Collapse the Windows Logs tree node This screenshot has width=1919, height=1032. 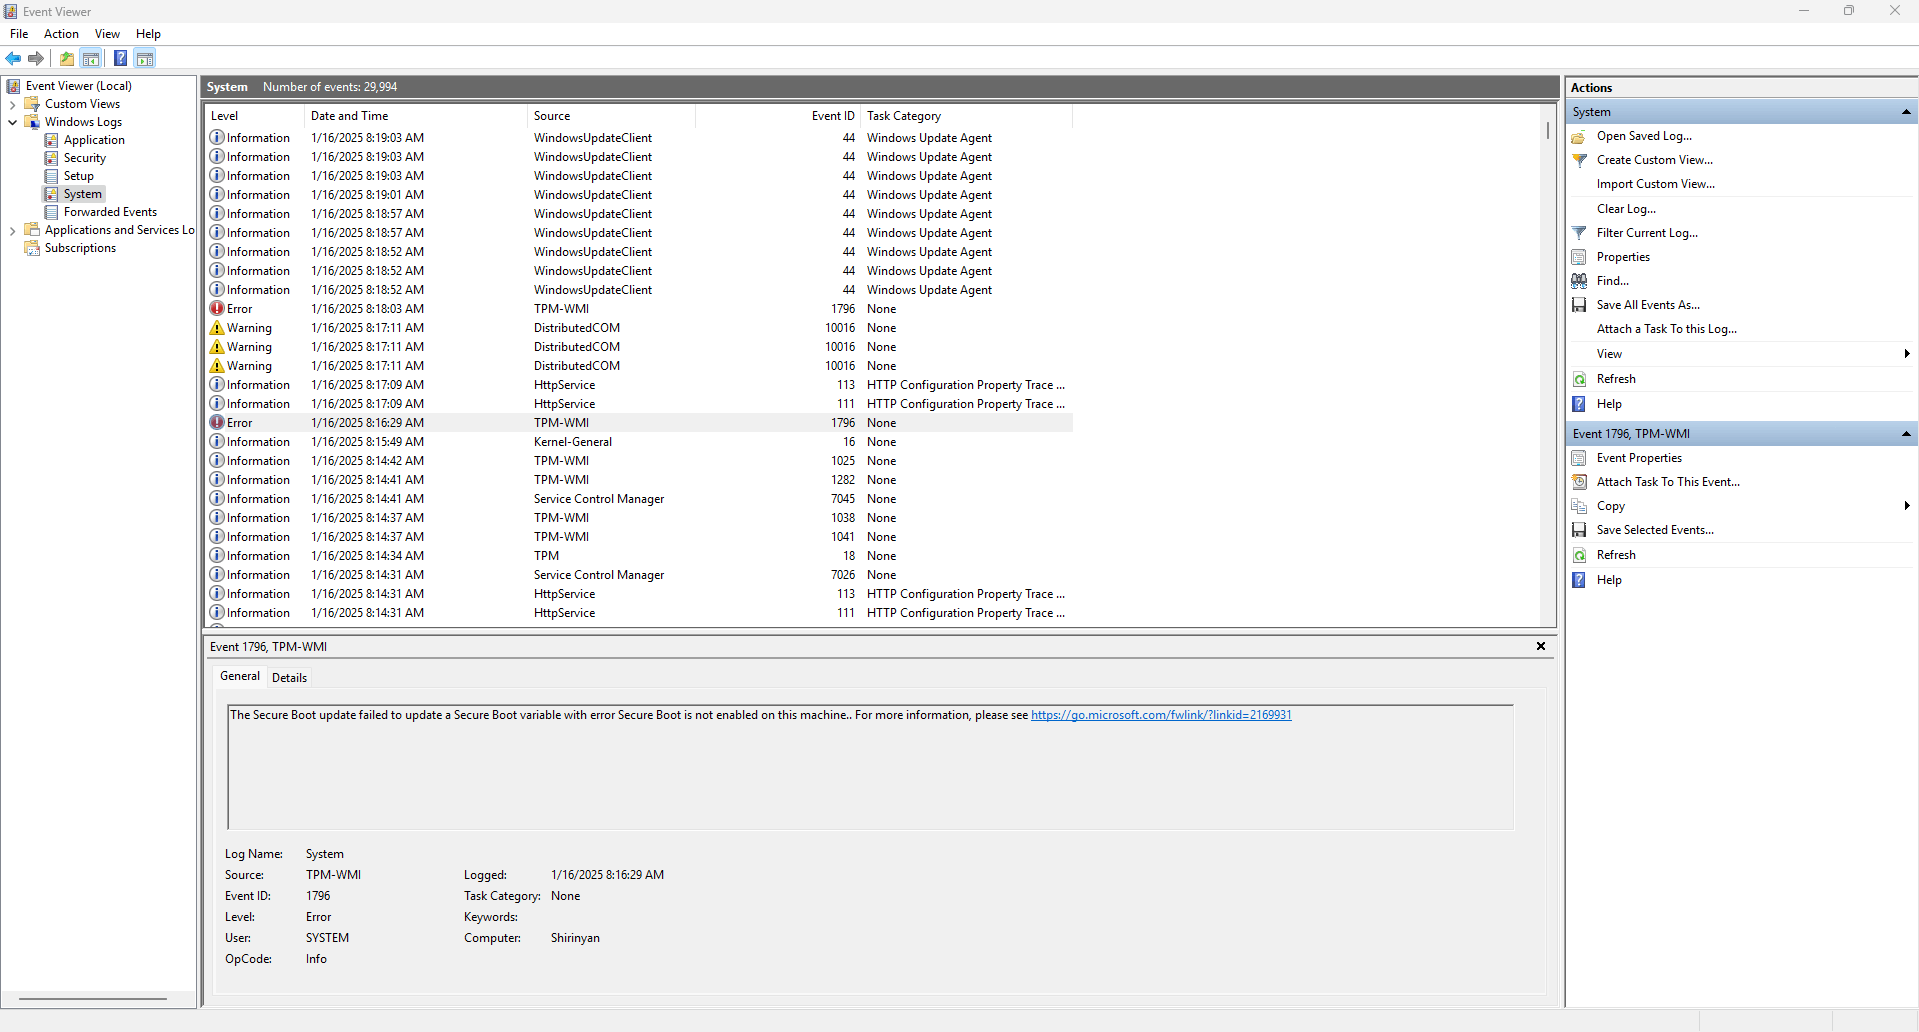pyautogui.click(x=12, y=122)
